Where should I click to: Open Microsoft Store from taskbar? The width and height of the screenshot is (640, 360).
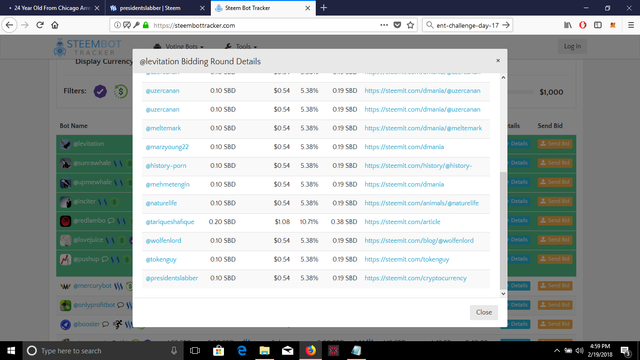coord(218,351)
